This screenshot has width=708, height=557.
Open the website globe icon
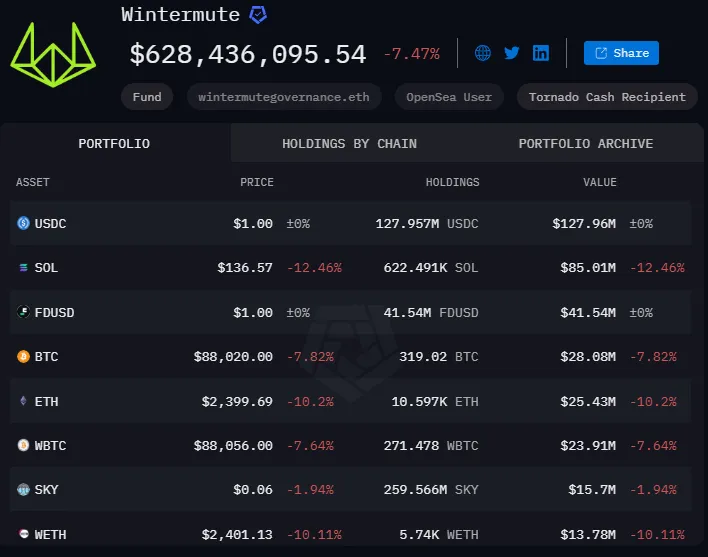click(x=483, y=53)
